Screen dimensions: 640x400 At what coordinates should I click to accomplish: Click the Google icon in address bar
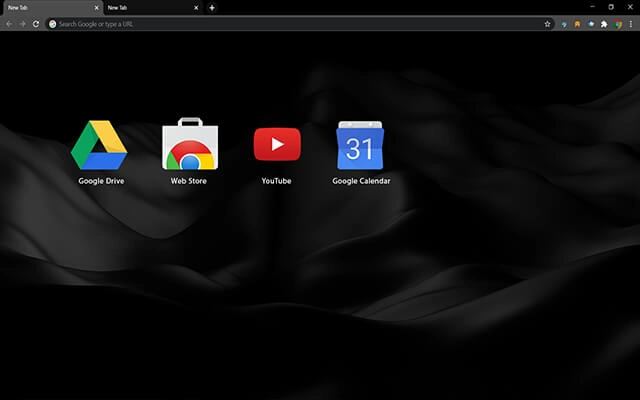coord(53,24)
